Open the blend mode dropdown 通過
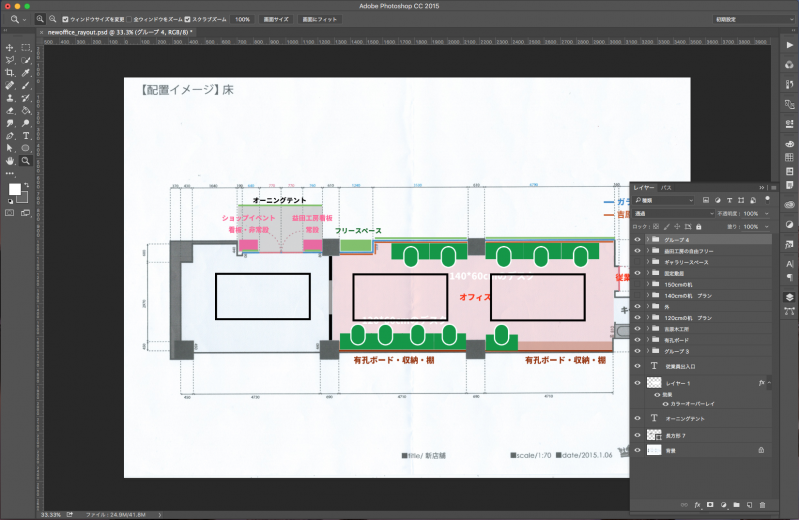Viewport: 799px width, 520px height. [674, 214]
